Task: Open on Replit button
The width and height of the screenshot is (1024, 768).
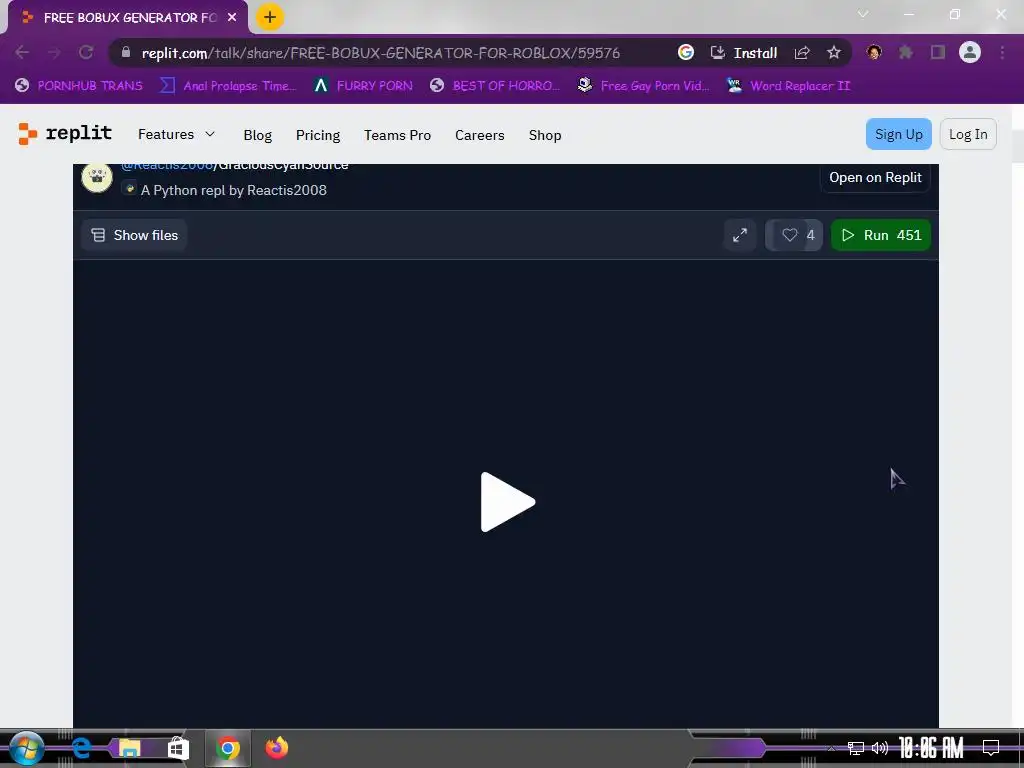Action: click(875, 178)
